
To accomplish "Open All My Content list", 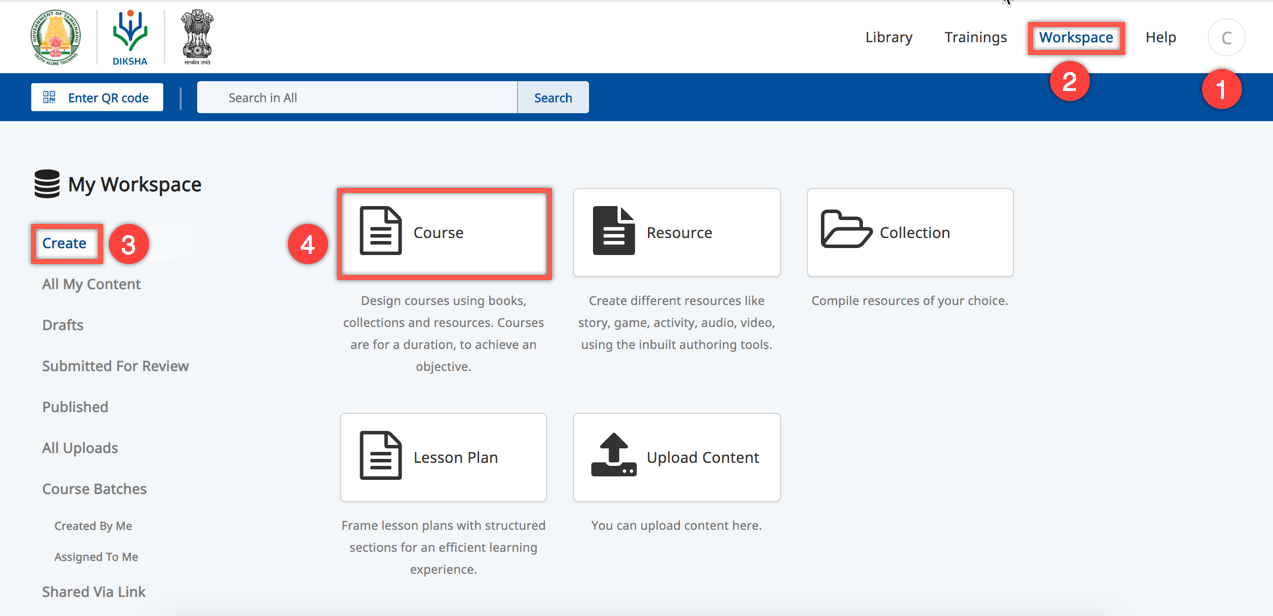I will 91,284.
